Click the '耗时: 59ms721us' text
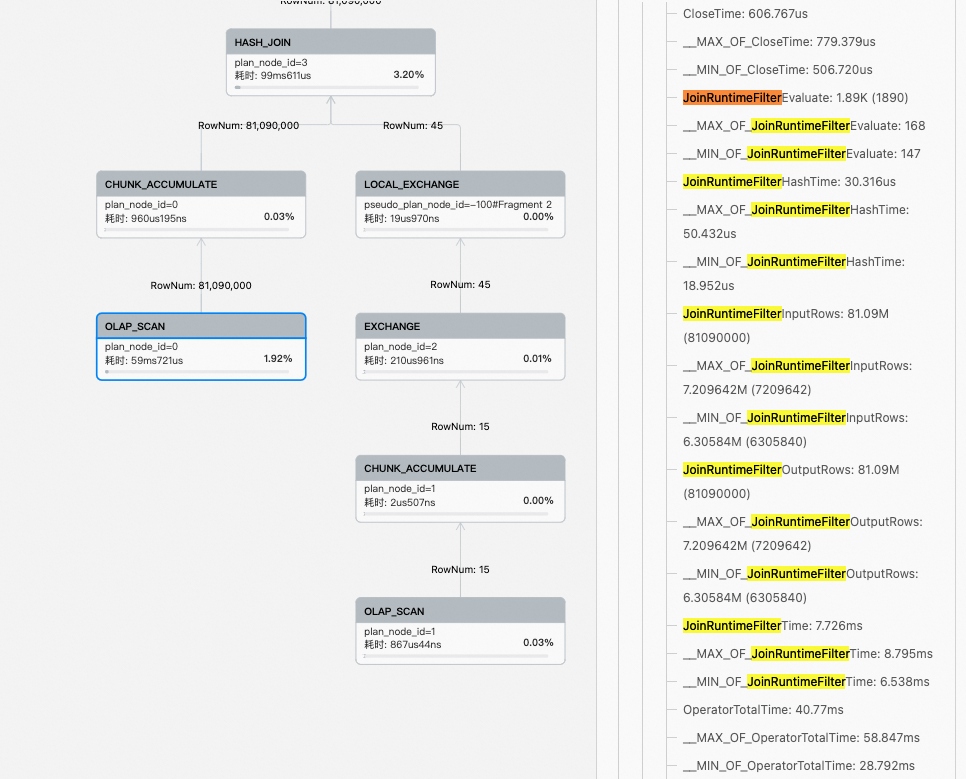Image resolution: width=966 pixels, height=779 pixels. coord(144,361)
